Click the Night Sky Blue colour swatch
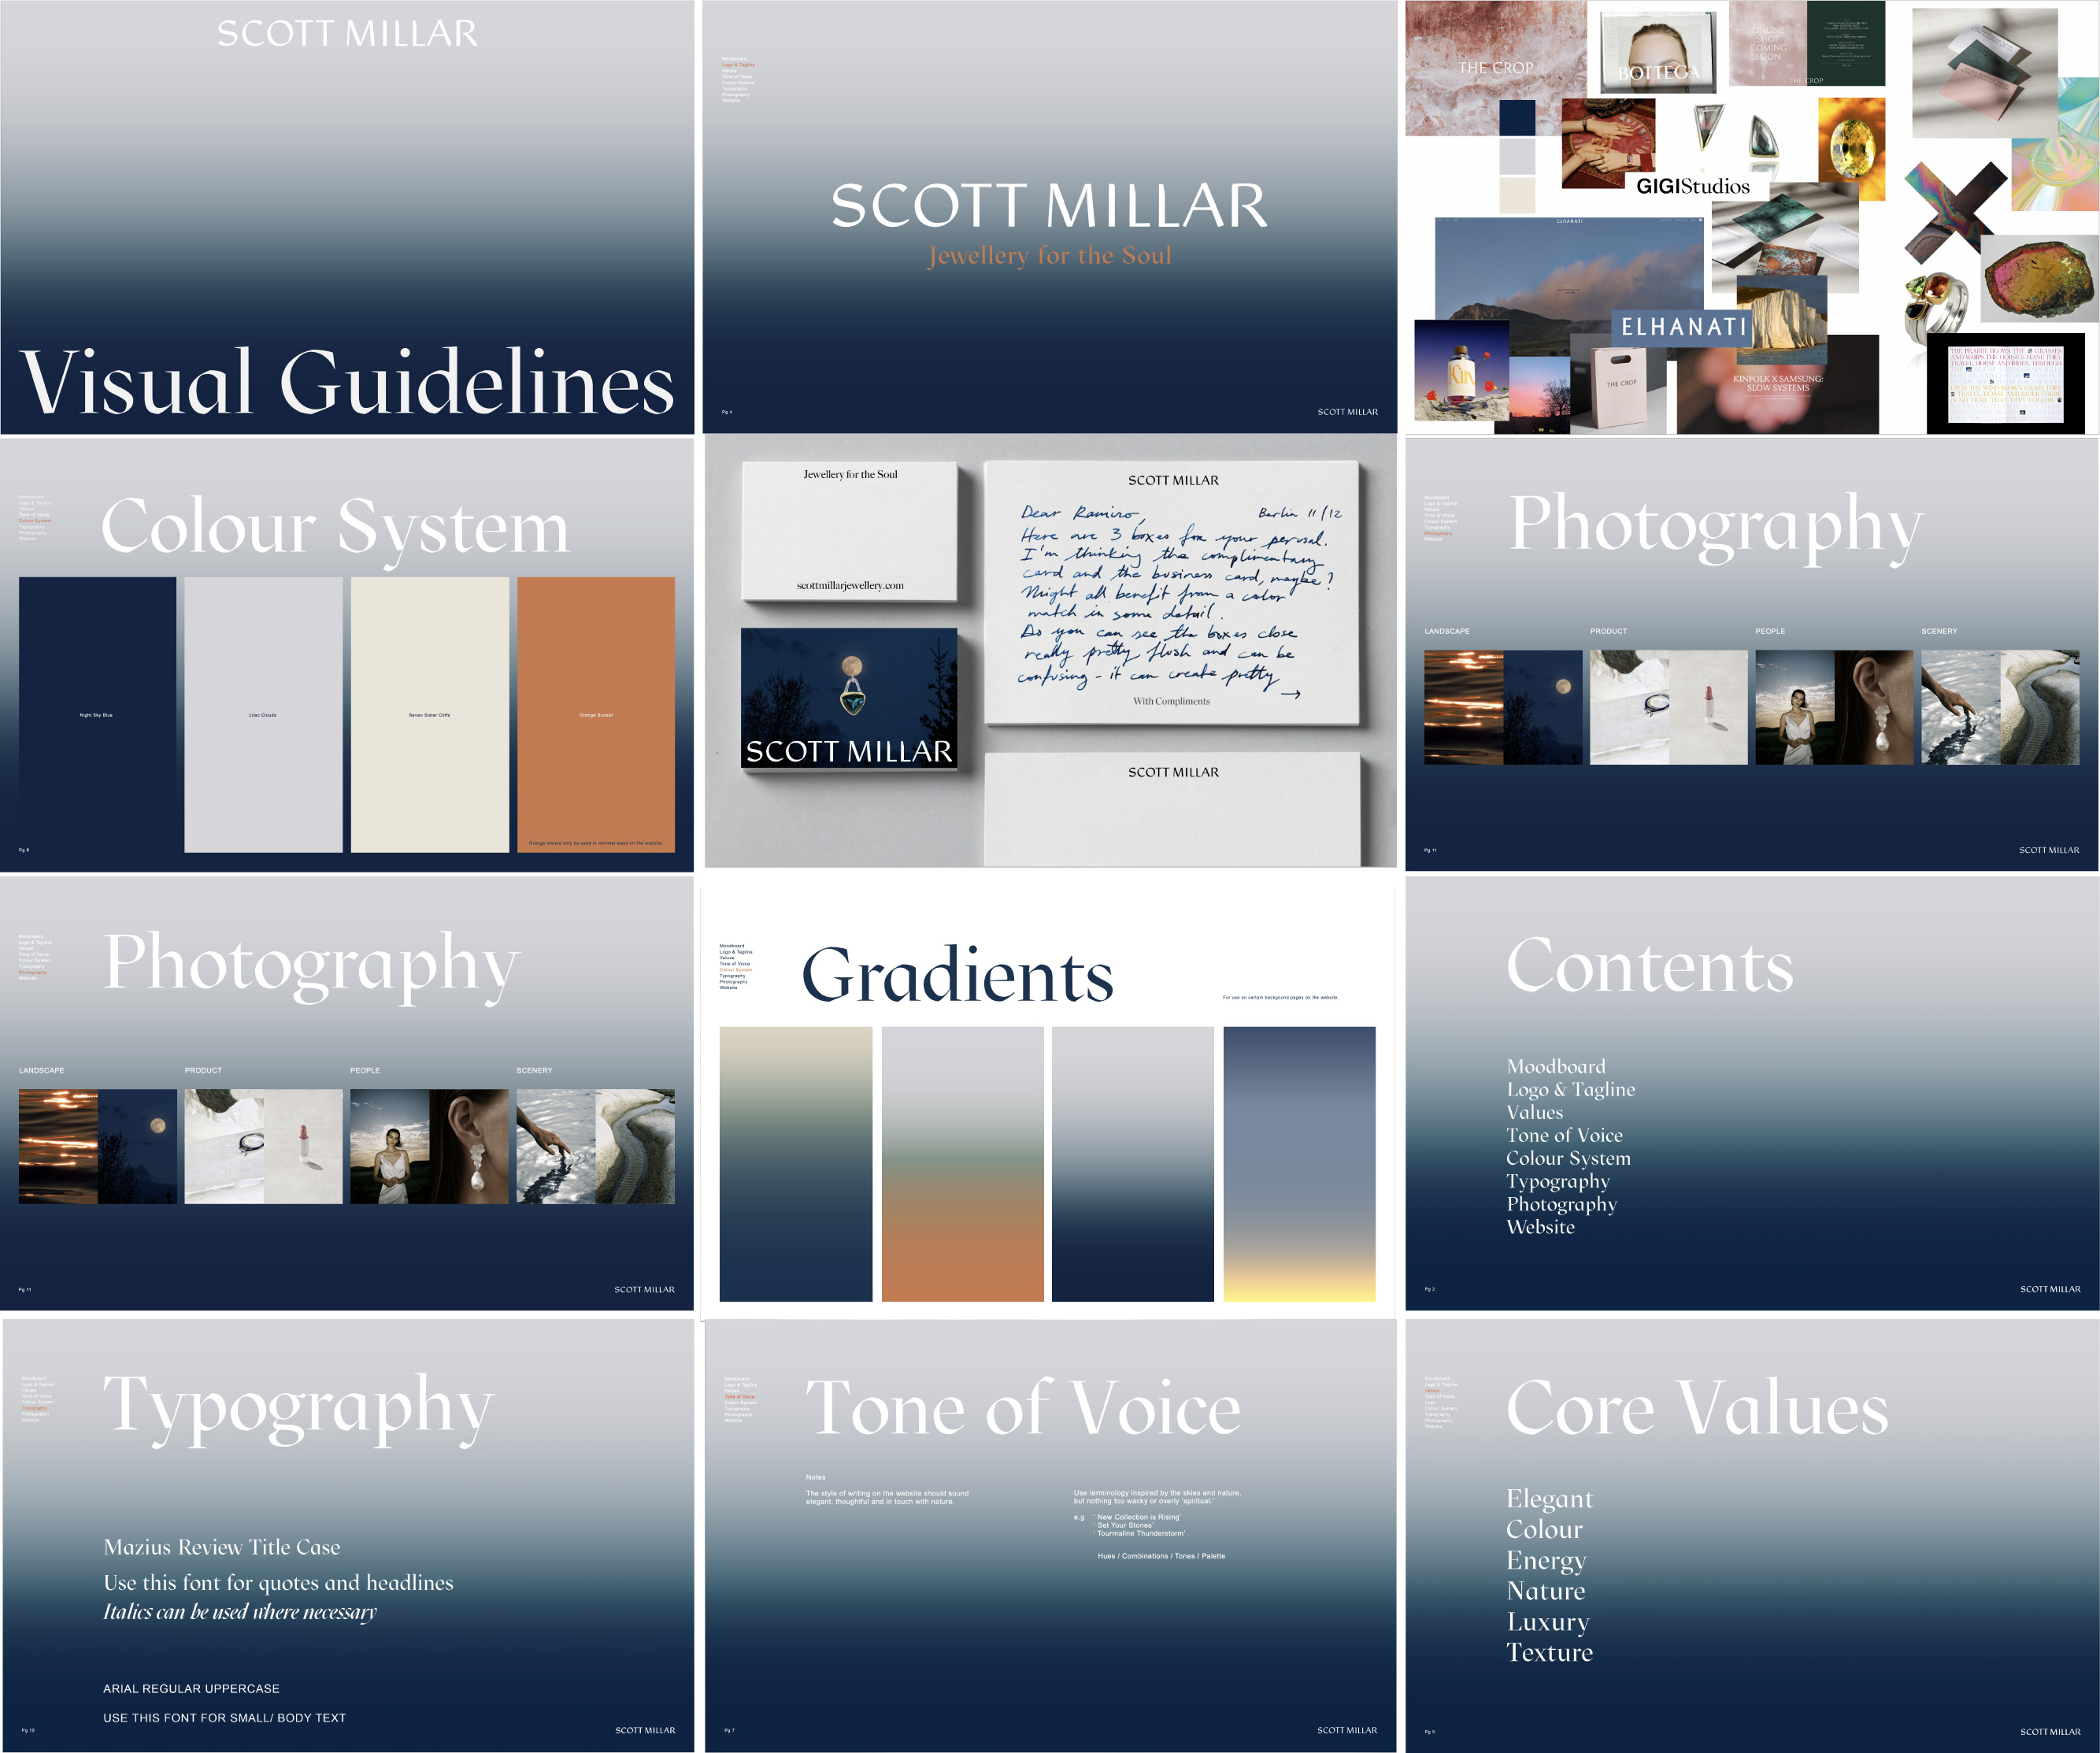2100x1753 pixels. tap(97, 714)
